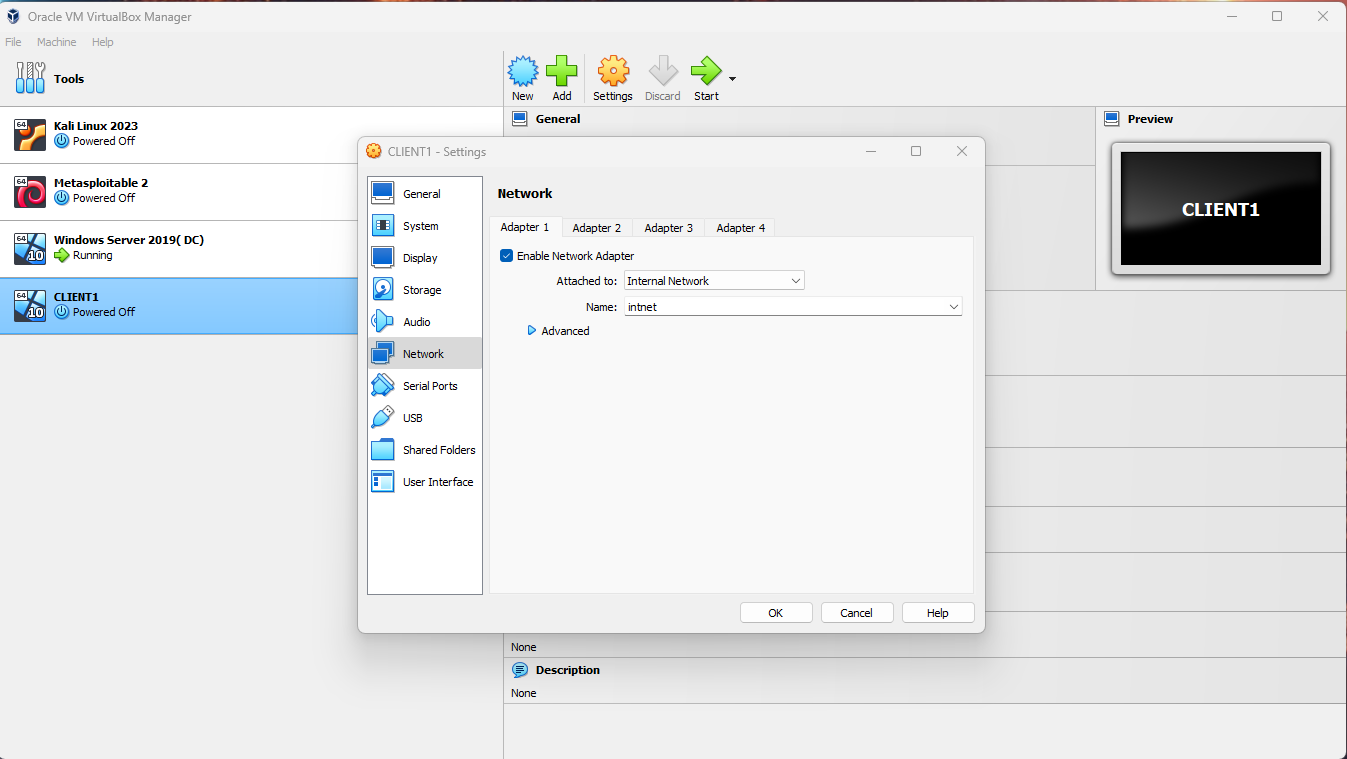Open Audio settings category icon

383,321
